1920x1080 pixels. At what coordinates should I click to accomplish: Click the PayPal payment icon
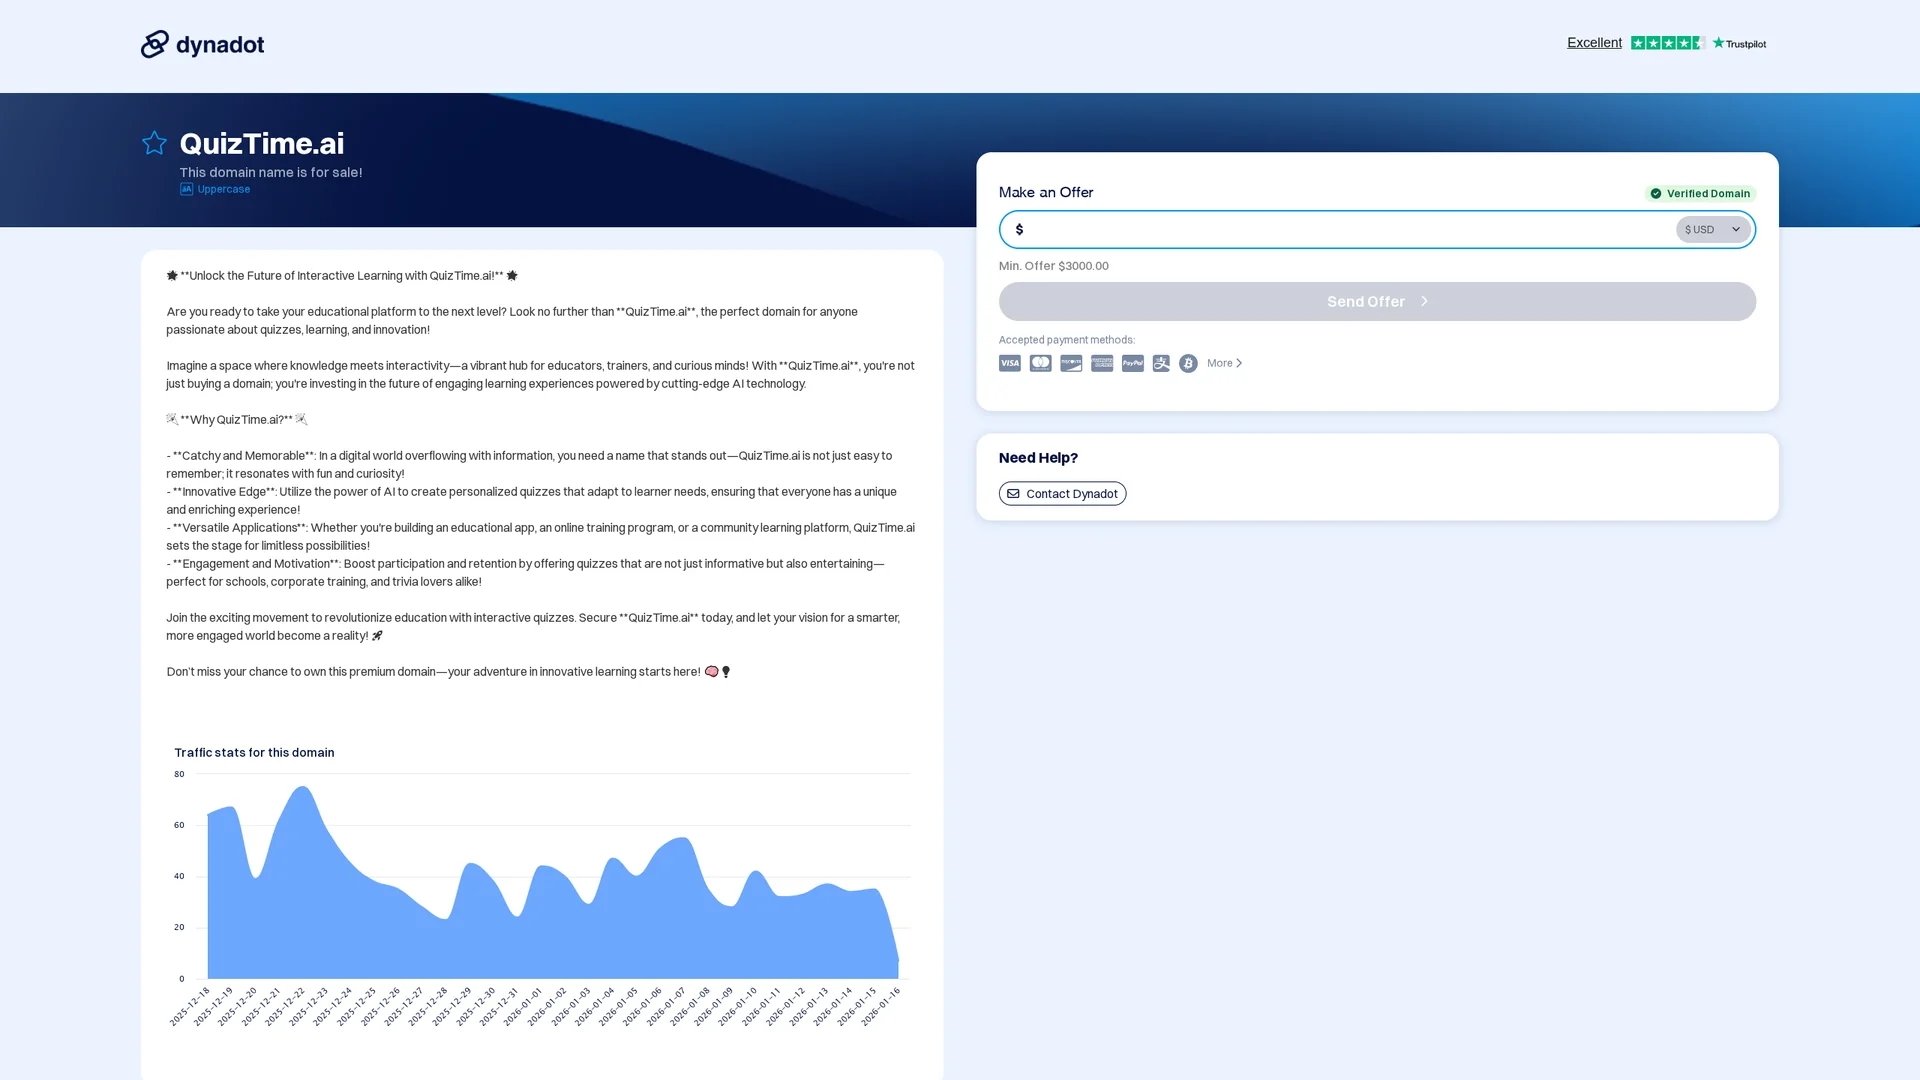pos(1133,363)
